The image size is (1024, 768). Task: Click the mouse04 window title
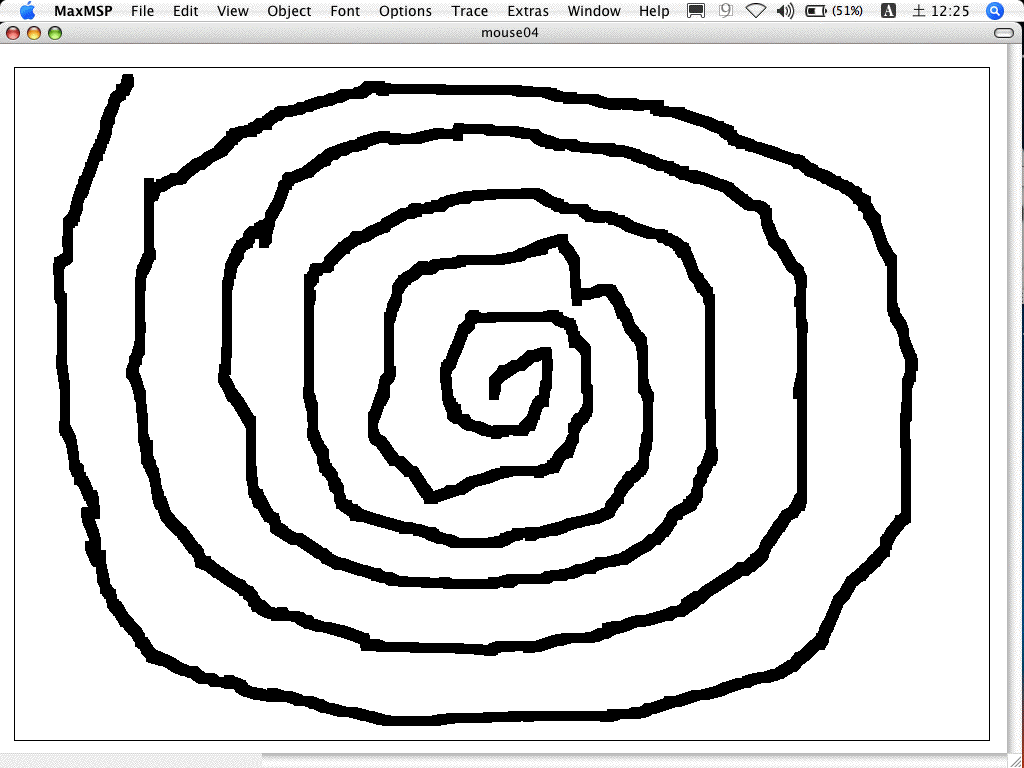(x=509, y=33)
